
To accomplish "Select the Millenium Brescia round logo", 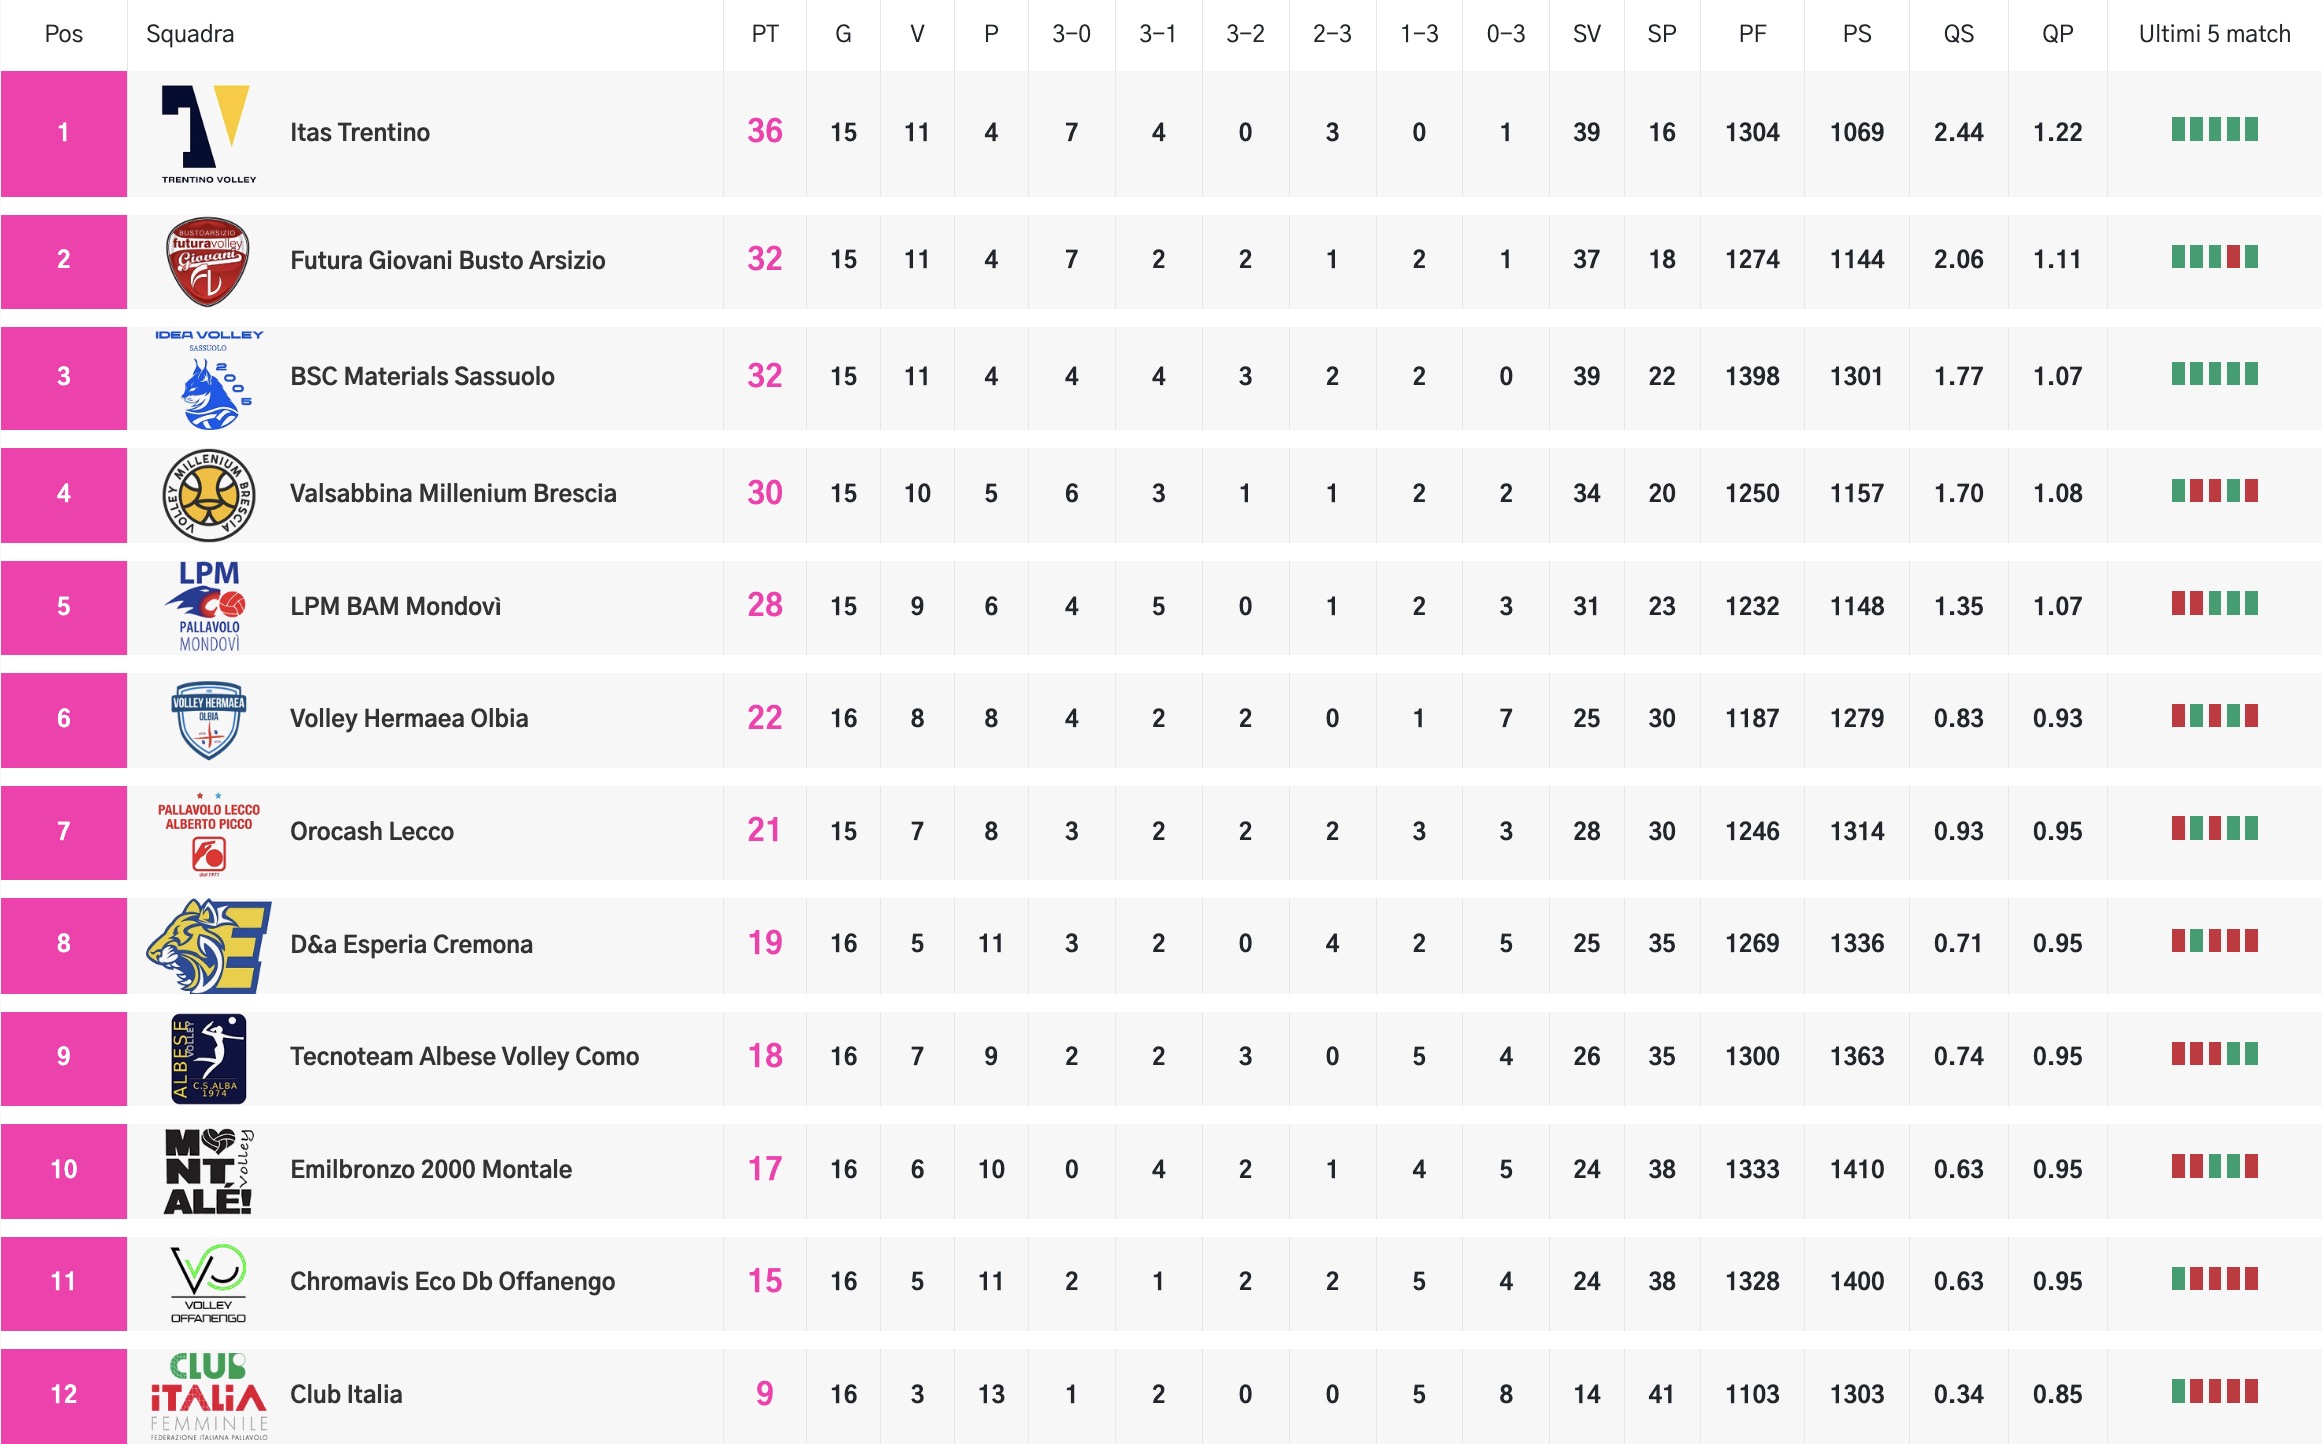I will [208, 494].
